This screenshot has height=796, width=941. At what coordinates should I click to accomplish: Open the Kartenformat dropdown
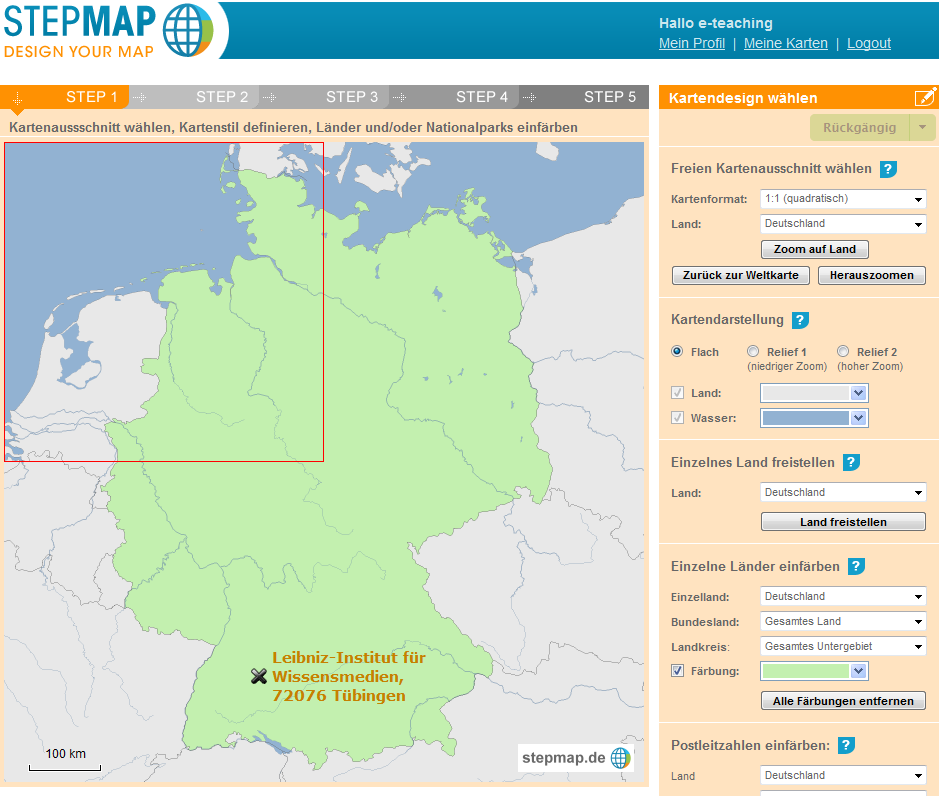pyautogui.click(x=844, y=199)
